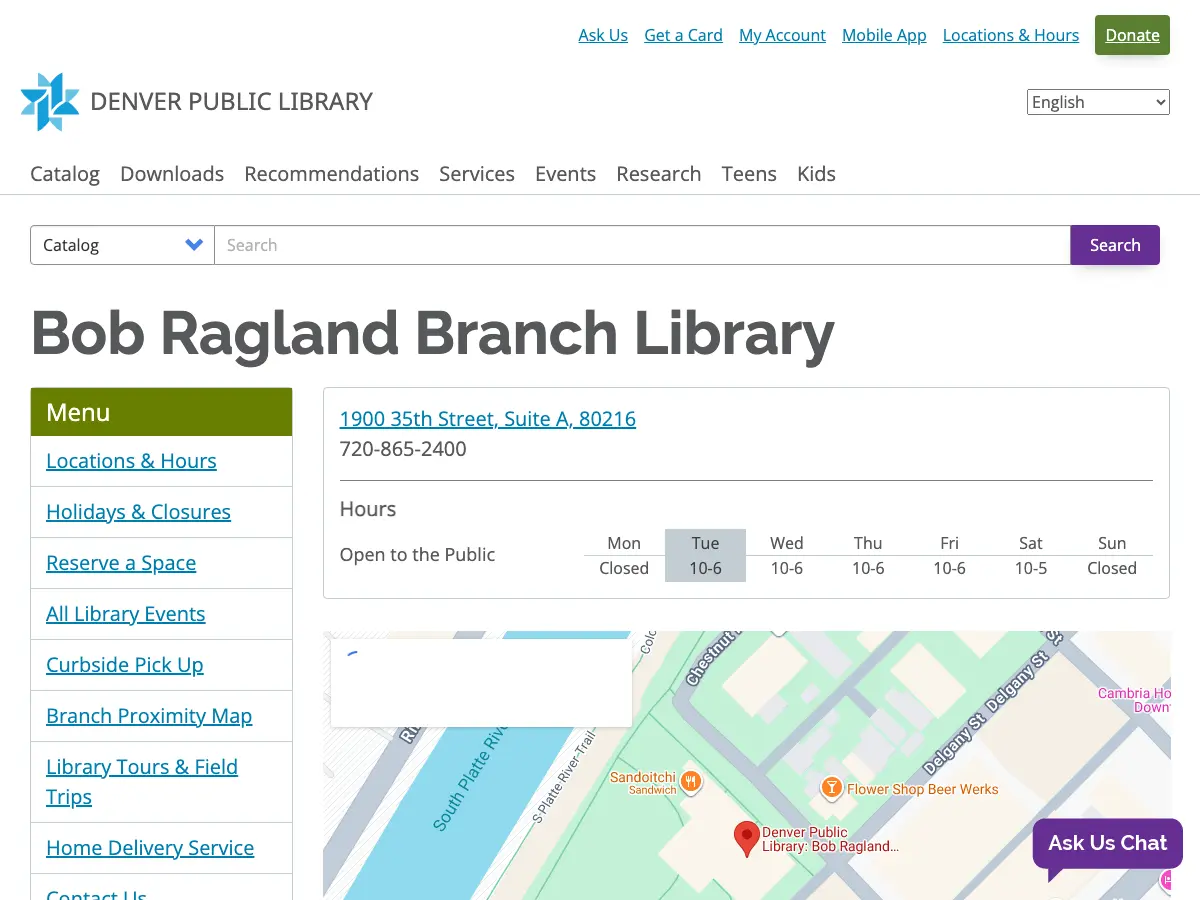Open the Catalog search scope dropdown
The height and width of the screenshot is (900, 1200).
[x=122, y=245]
